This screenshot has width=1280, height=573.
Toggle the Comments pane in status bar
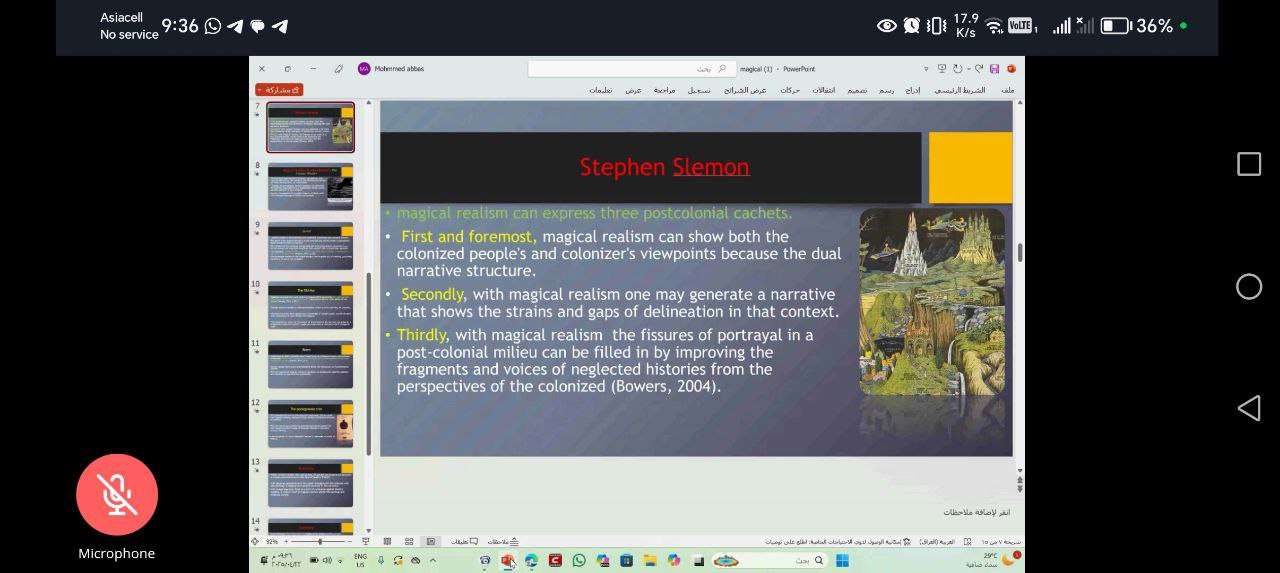click(x=464, y=541)
